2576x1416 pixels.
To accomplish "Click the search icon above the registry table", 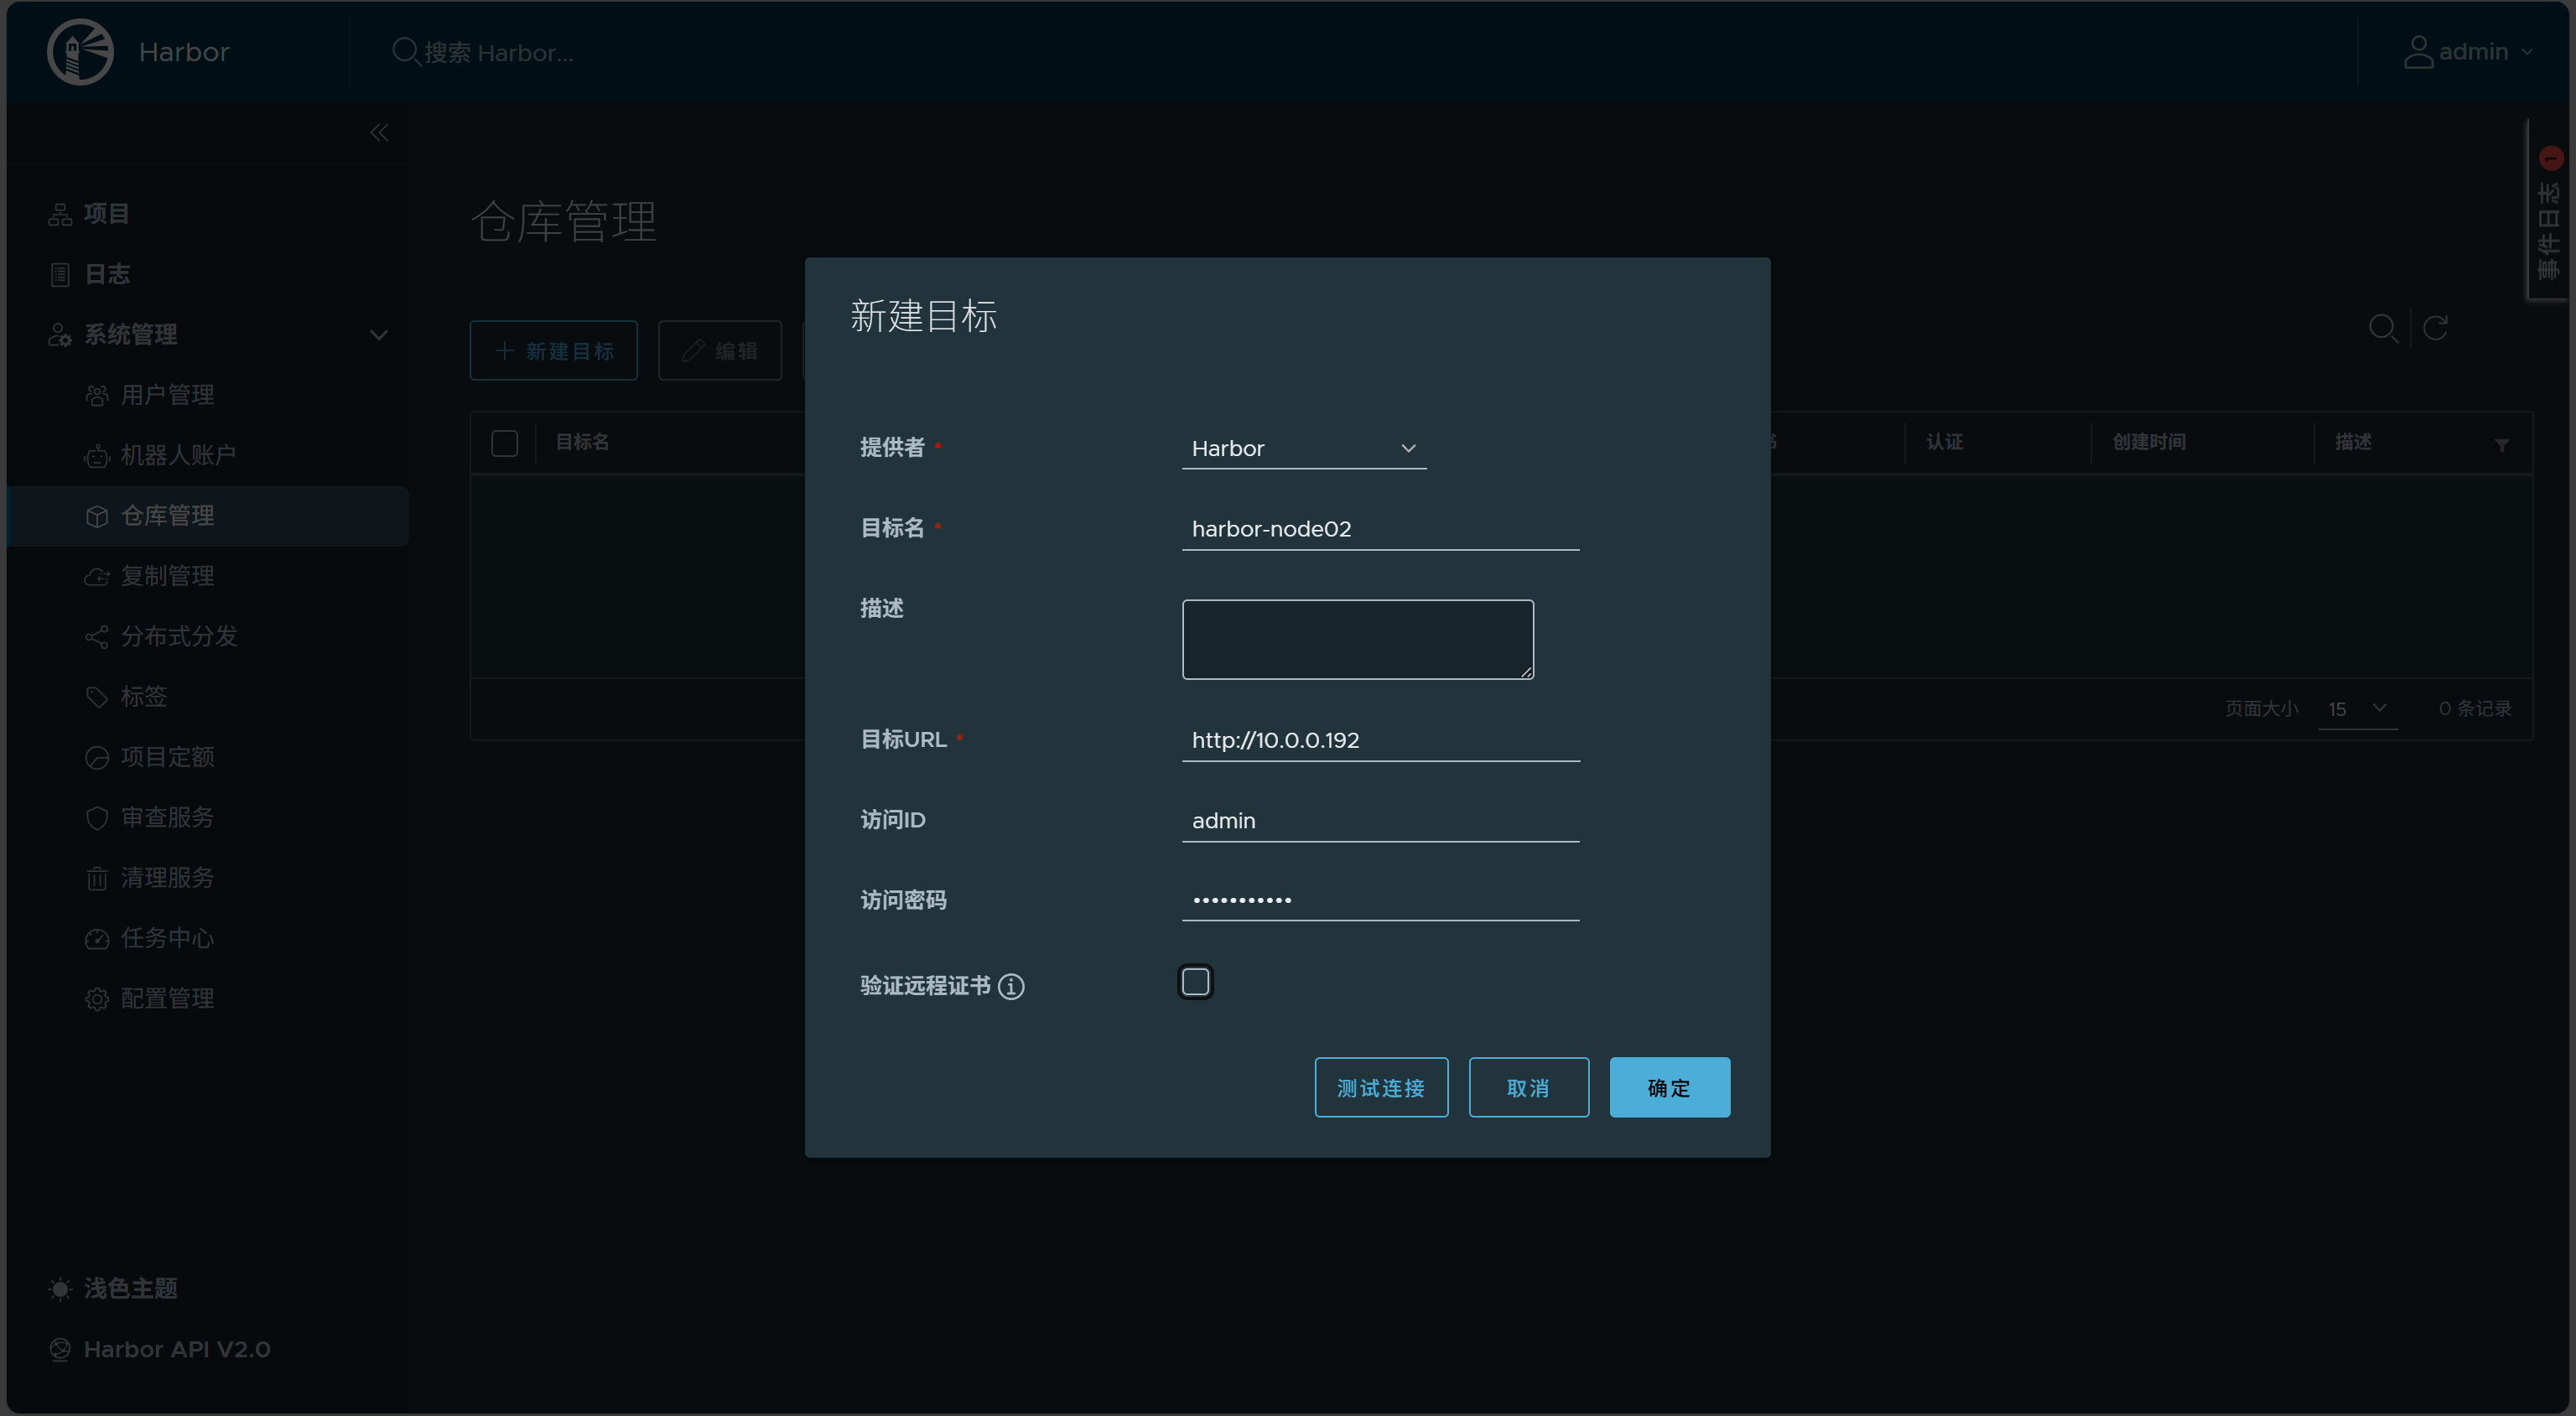I will click(2383, 328).
